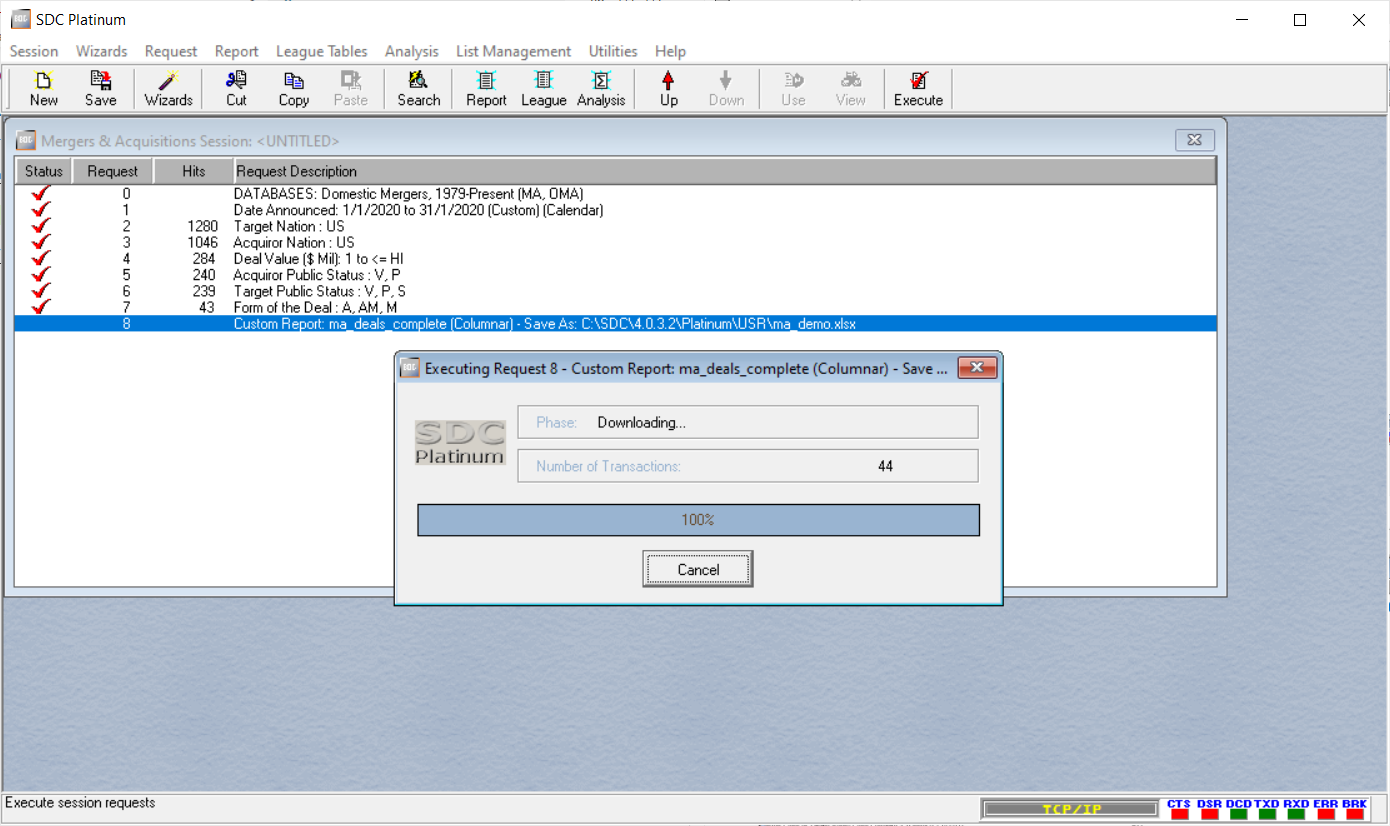Viewport: 1390px width, 826px height.
Task: Click the Execute toolbar icon
Action: click(918, 88)
